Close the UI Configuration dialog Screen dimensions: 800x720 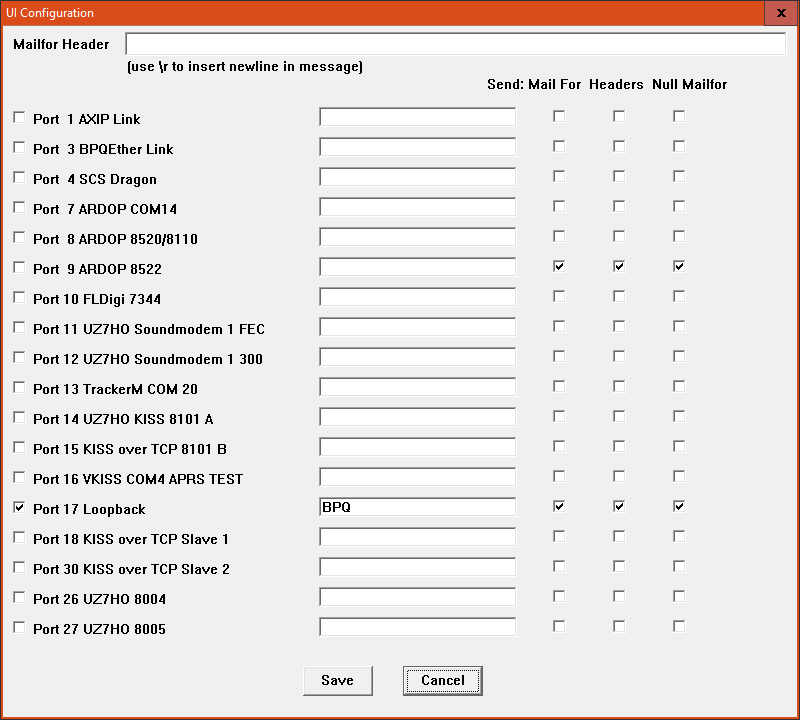(x=780, y=13)
